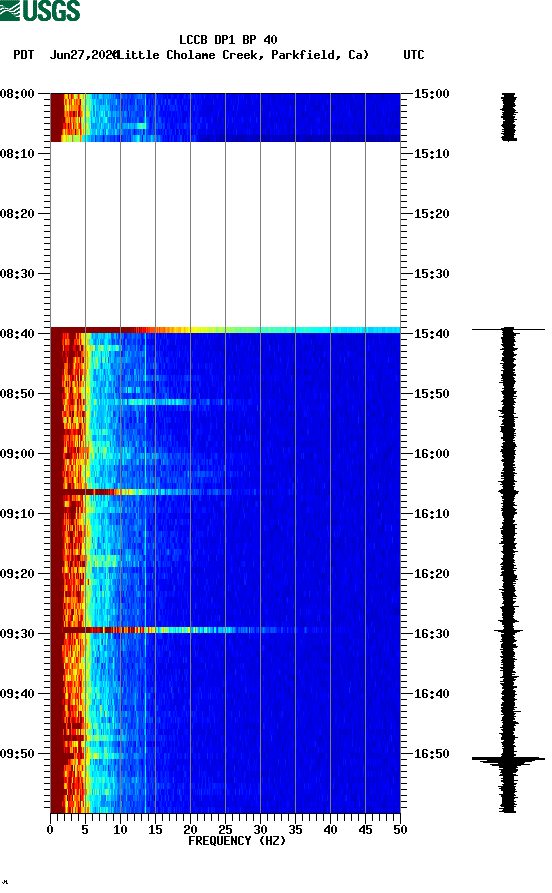Click the seismogram trace start line at 15:40

click(x=508, y=329)
